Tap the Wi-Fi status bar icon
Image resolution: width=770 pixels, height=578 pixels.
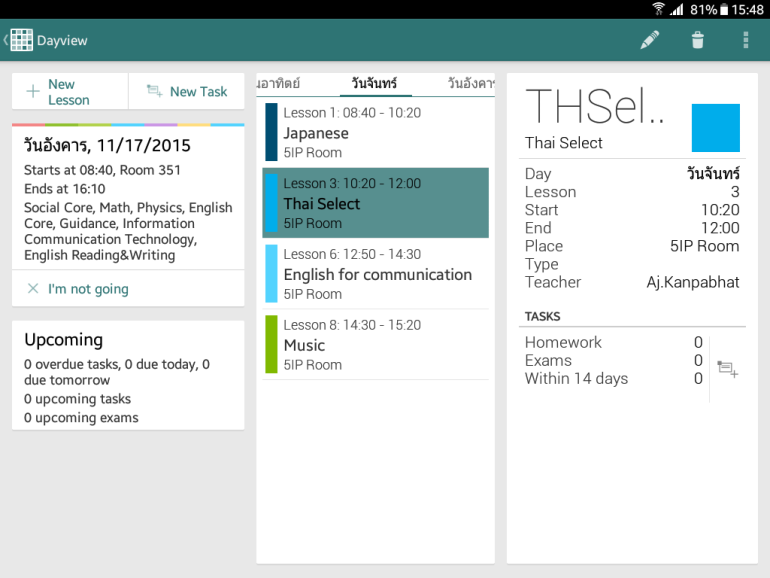click(658, 9)
